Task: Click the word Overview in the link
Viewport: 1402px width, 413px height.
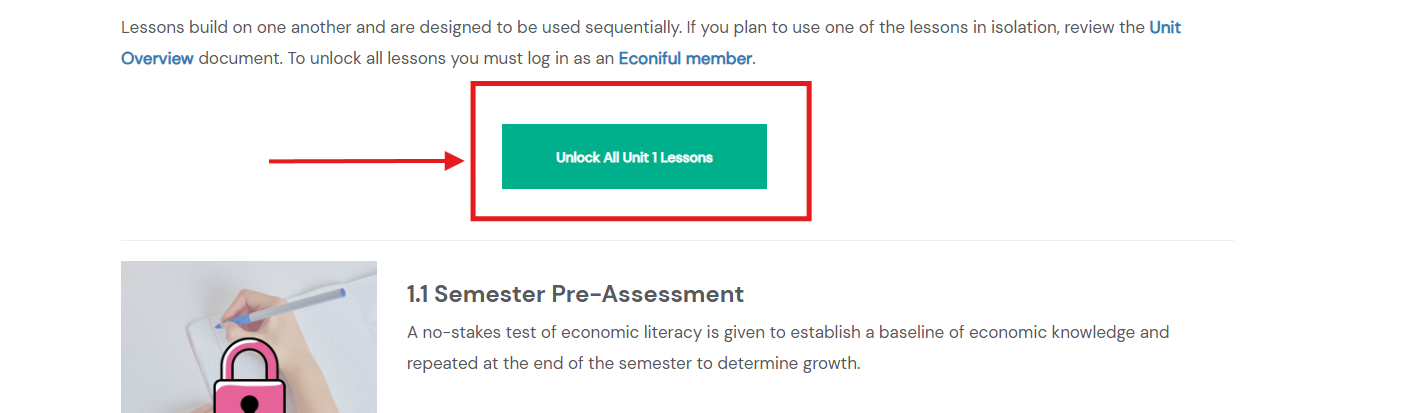Action: click(157, 58)
